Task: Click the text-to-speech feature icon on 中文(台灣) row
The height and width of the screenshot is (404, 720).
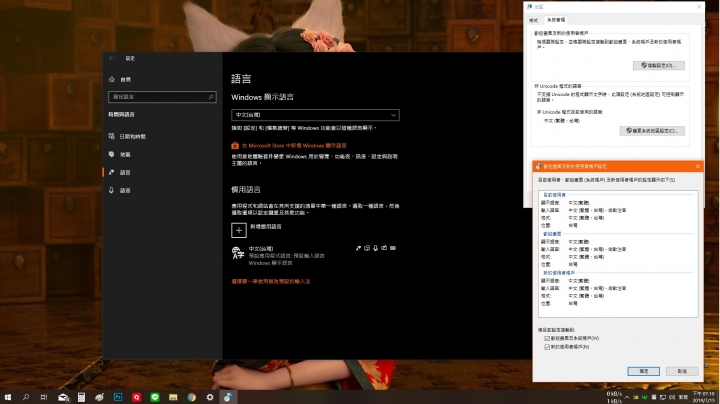Action: coord(367,248)
